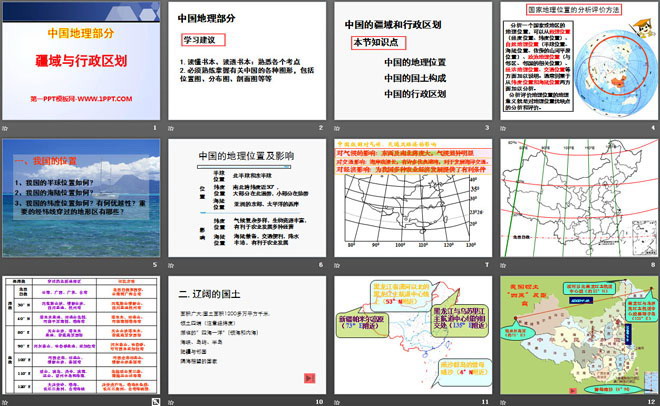Click the animation star icon under slide 2

[x=171, y=128]
